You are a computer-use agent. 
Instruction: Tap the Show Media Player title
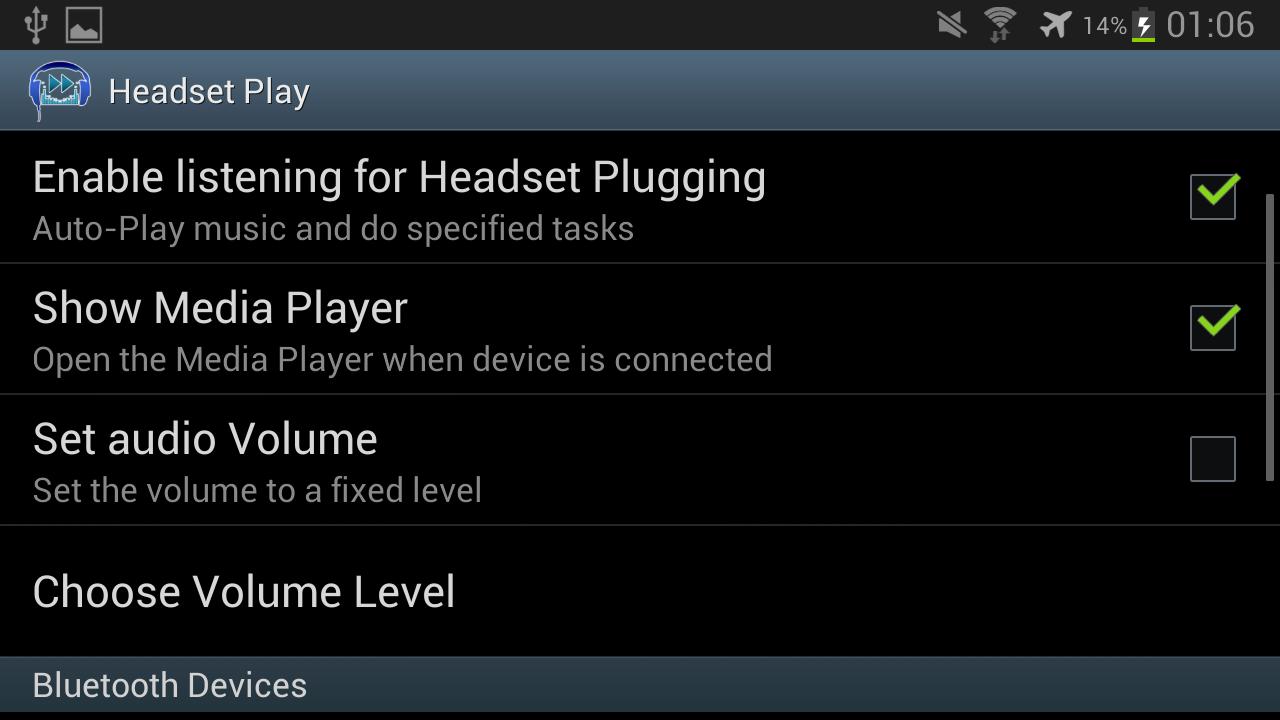(x=220, y=308)
